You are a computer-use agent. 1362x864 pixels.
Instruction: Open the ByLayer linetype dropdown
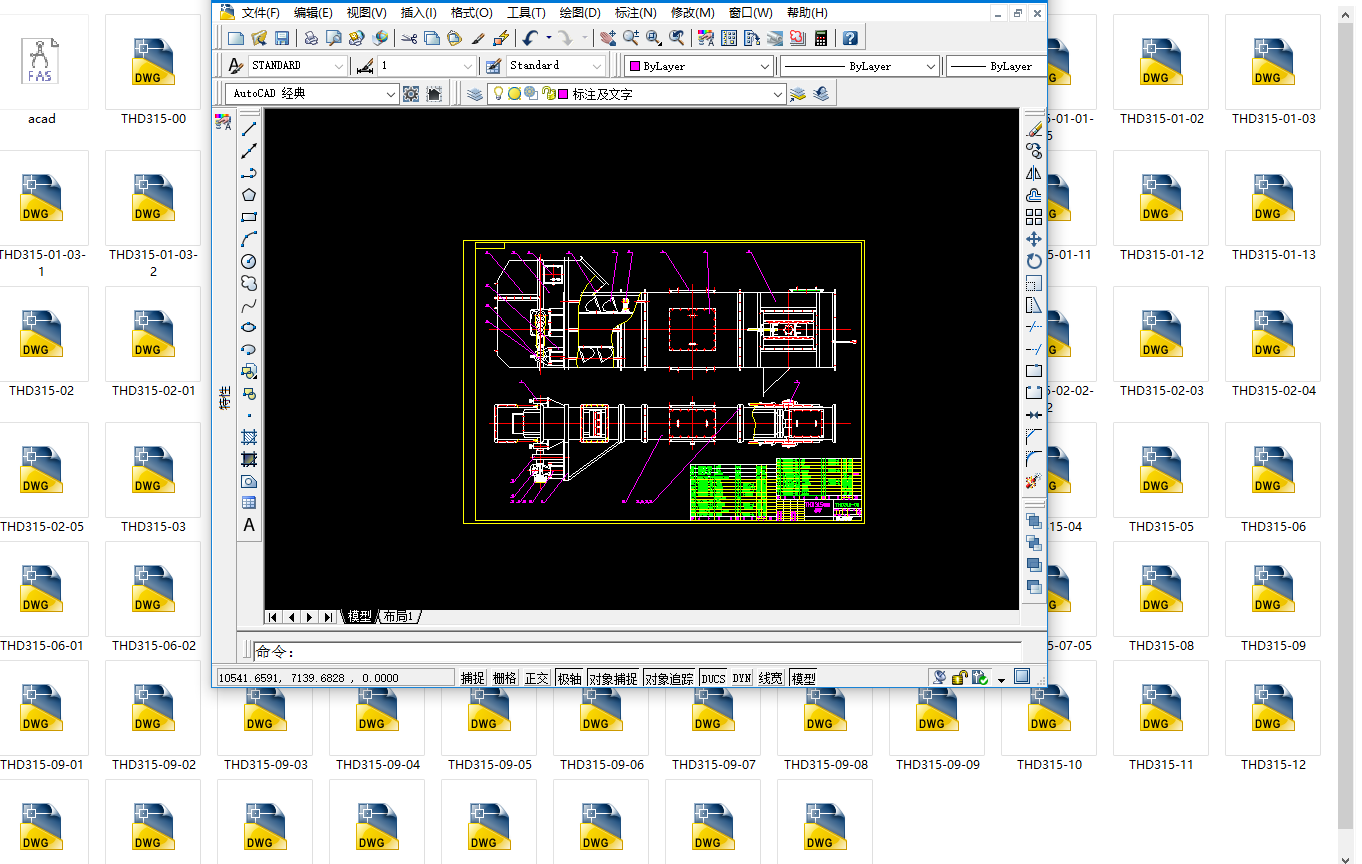pos(860,66)
